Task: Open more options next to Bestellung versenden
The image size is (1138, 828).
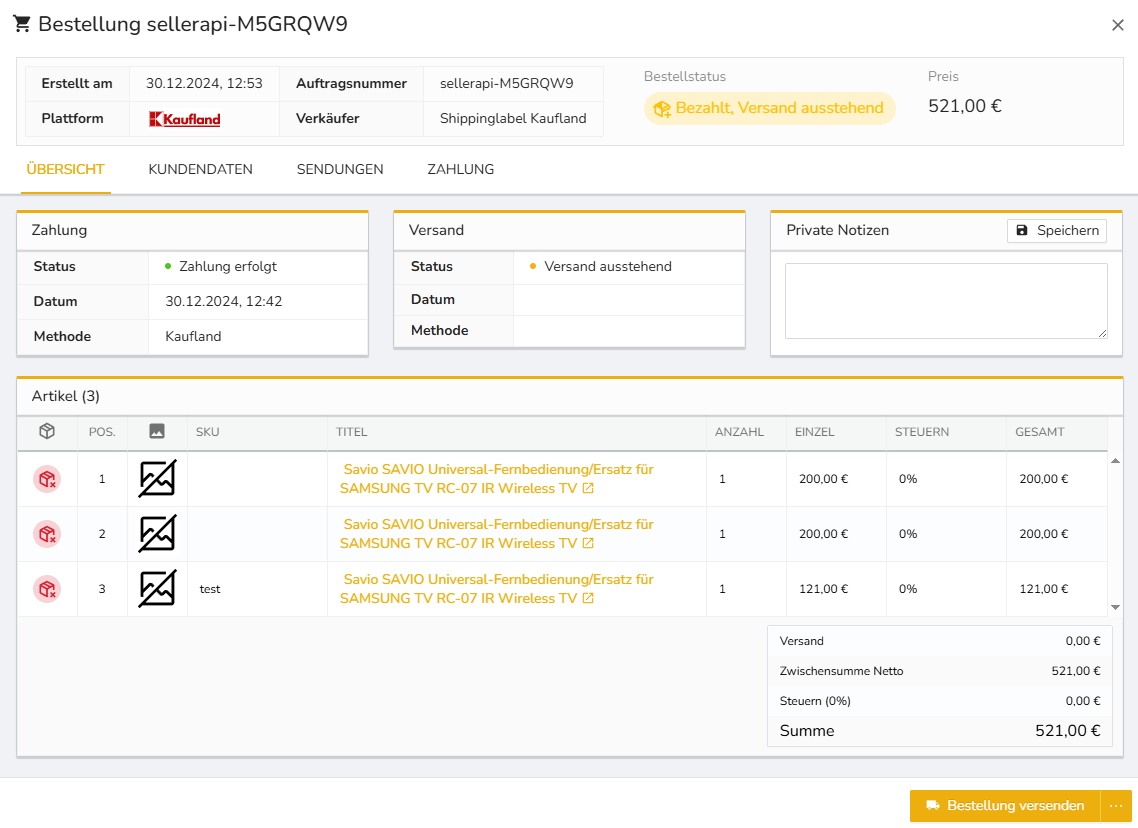Action: click(1116, 806)
